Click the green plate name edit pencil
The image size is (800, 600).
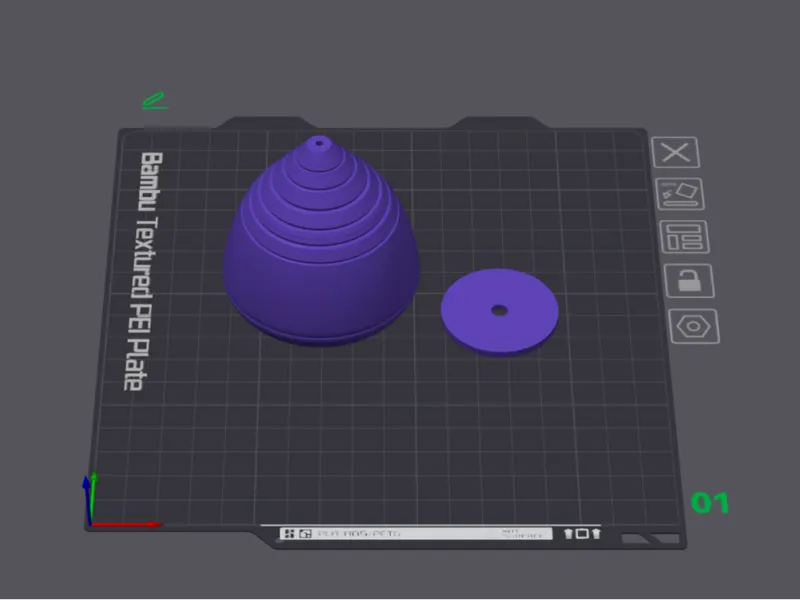[x=155, y=101]
